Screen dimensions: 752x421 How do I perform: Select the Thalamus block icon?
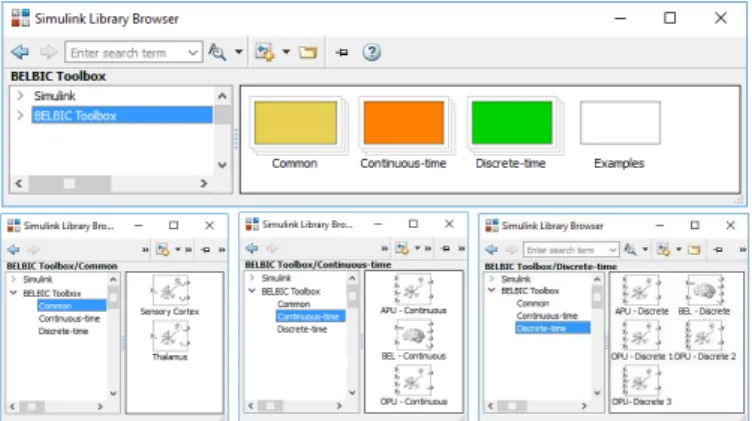click(x=171, y=336)
